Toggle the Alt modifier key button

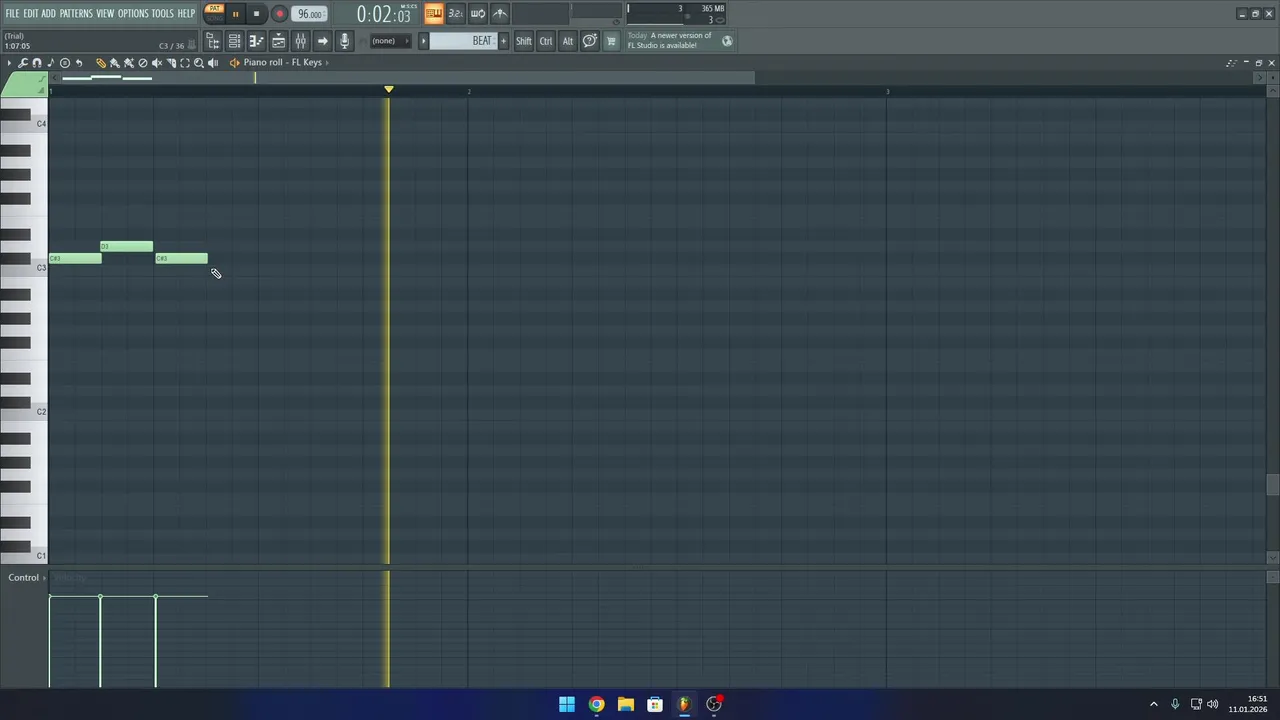(567, 41)
